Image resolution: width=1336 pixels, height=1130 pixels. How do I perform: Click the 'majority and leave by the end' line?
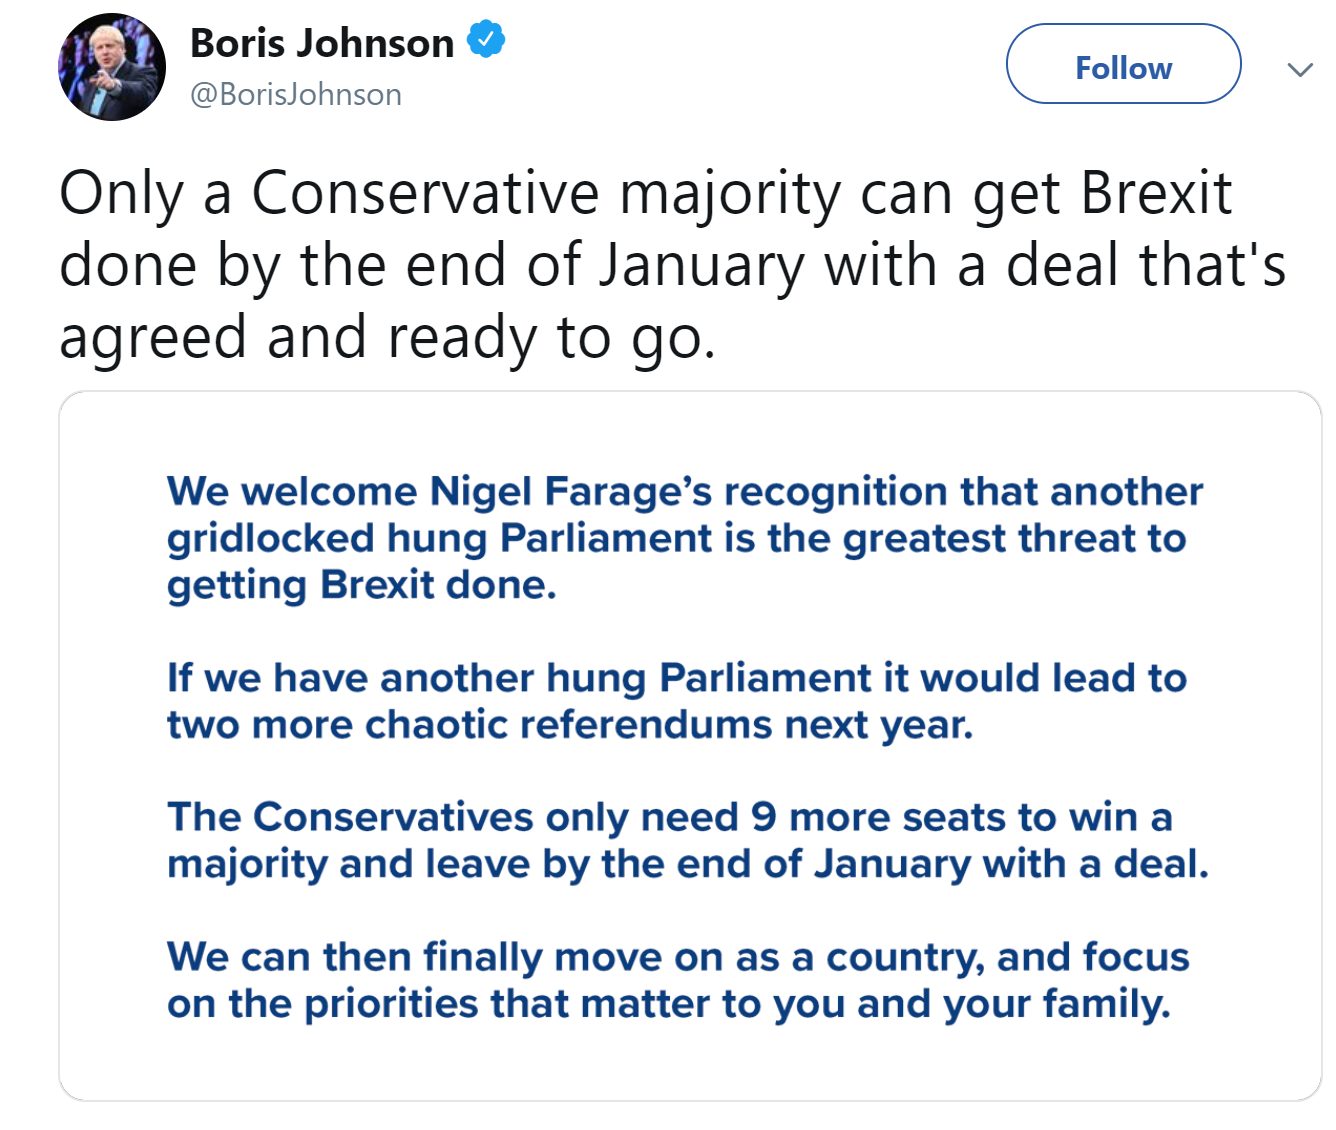(687, 863)
